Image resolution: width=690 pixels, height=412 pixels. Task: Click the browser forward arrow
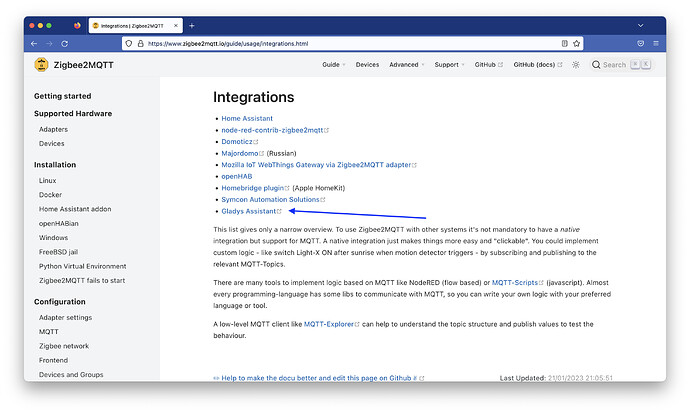(49, 44)
